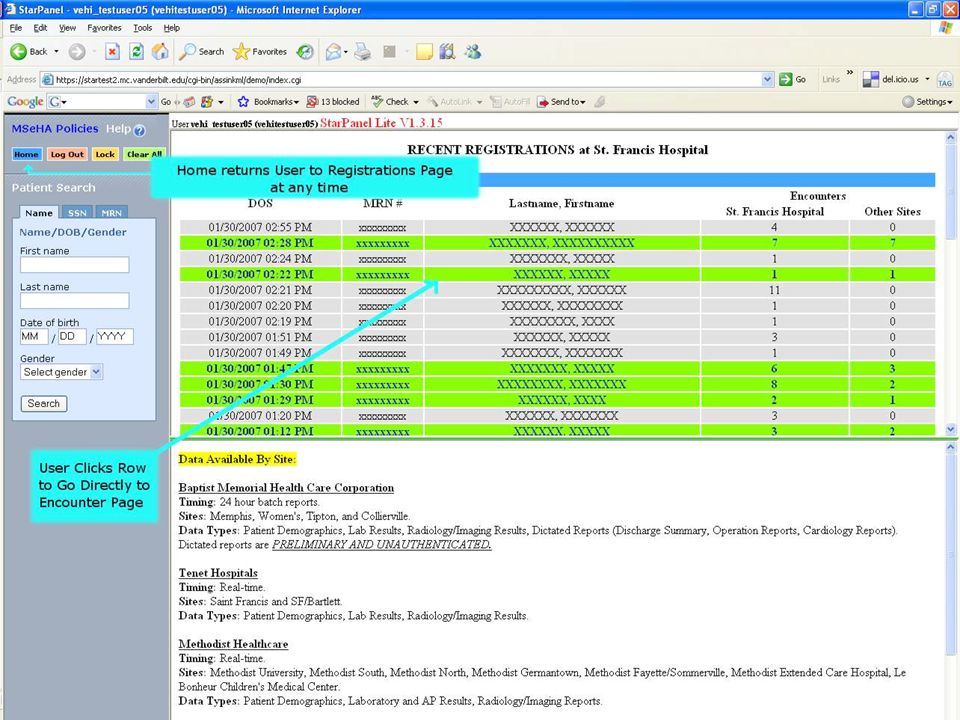The width and height of the screenshot is (960, 720).
Task: Open the address bar dropdown
Action: tap(767, 80)
